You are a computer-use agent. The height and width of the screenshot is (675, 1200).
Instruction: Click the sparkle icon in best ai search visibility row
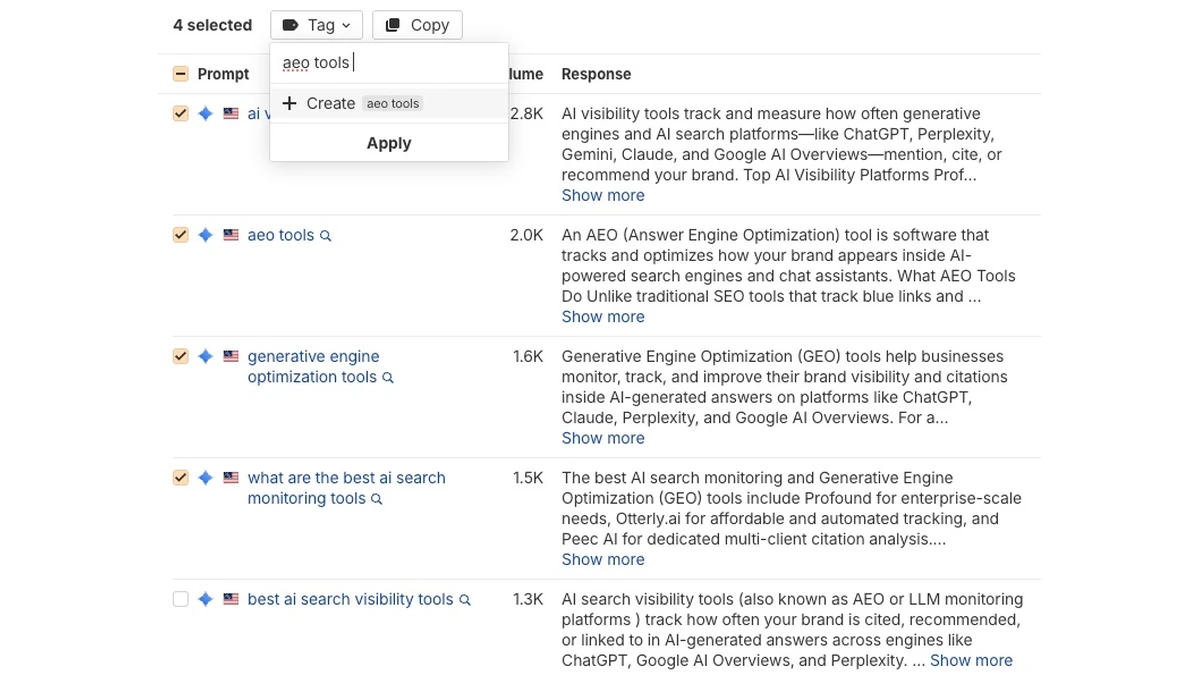(x=205, y=599)
